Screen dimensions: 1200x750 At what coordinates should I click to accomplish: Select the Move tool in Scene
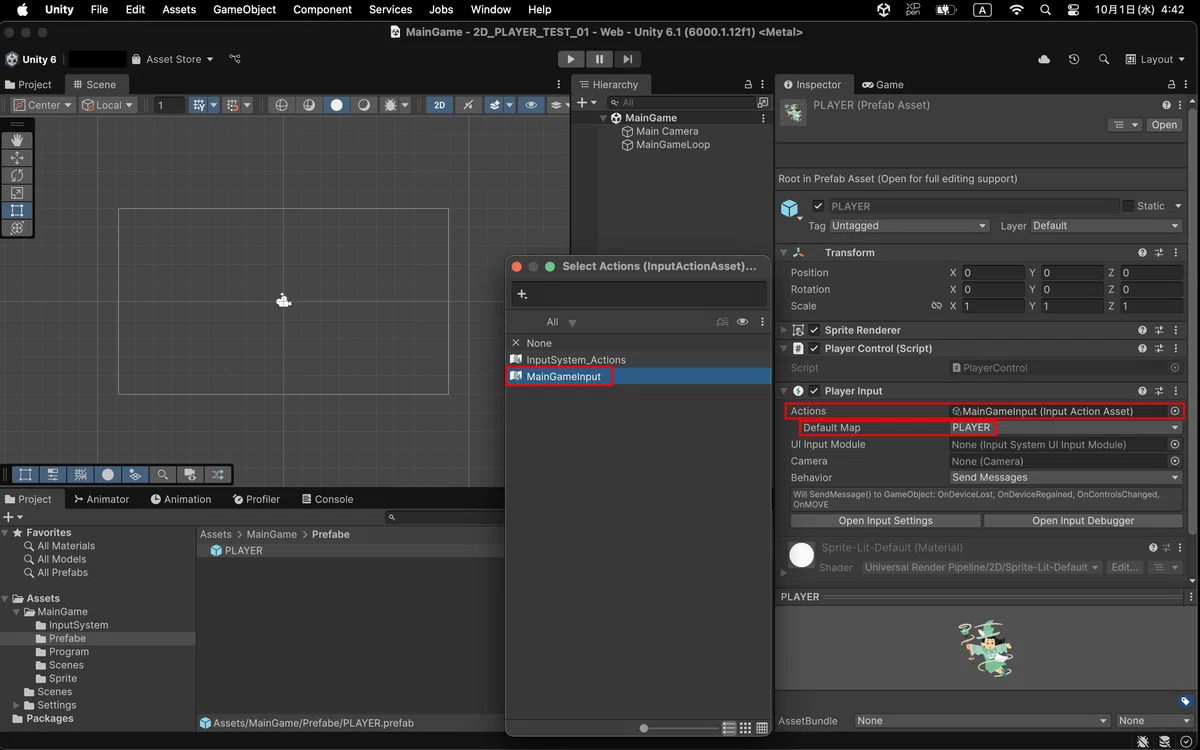(x=17, y=158)
